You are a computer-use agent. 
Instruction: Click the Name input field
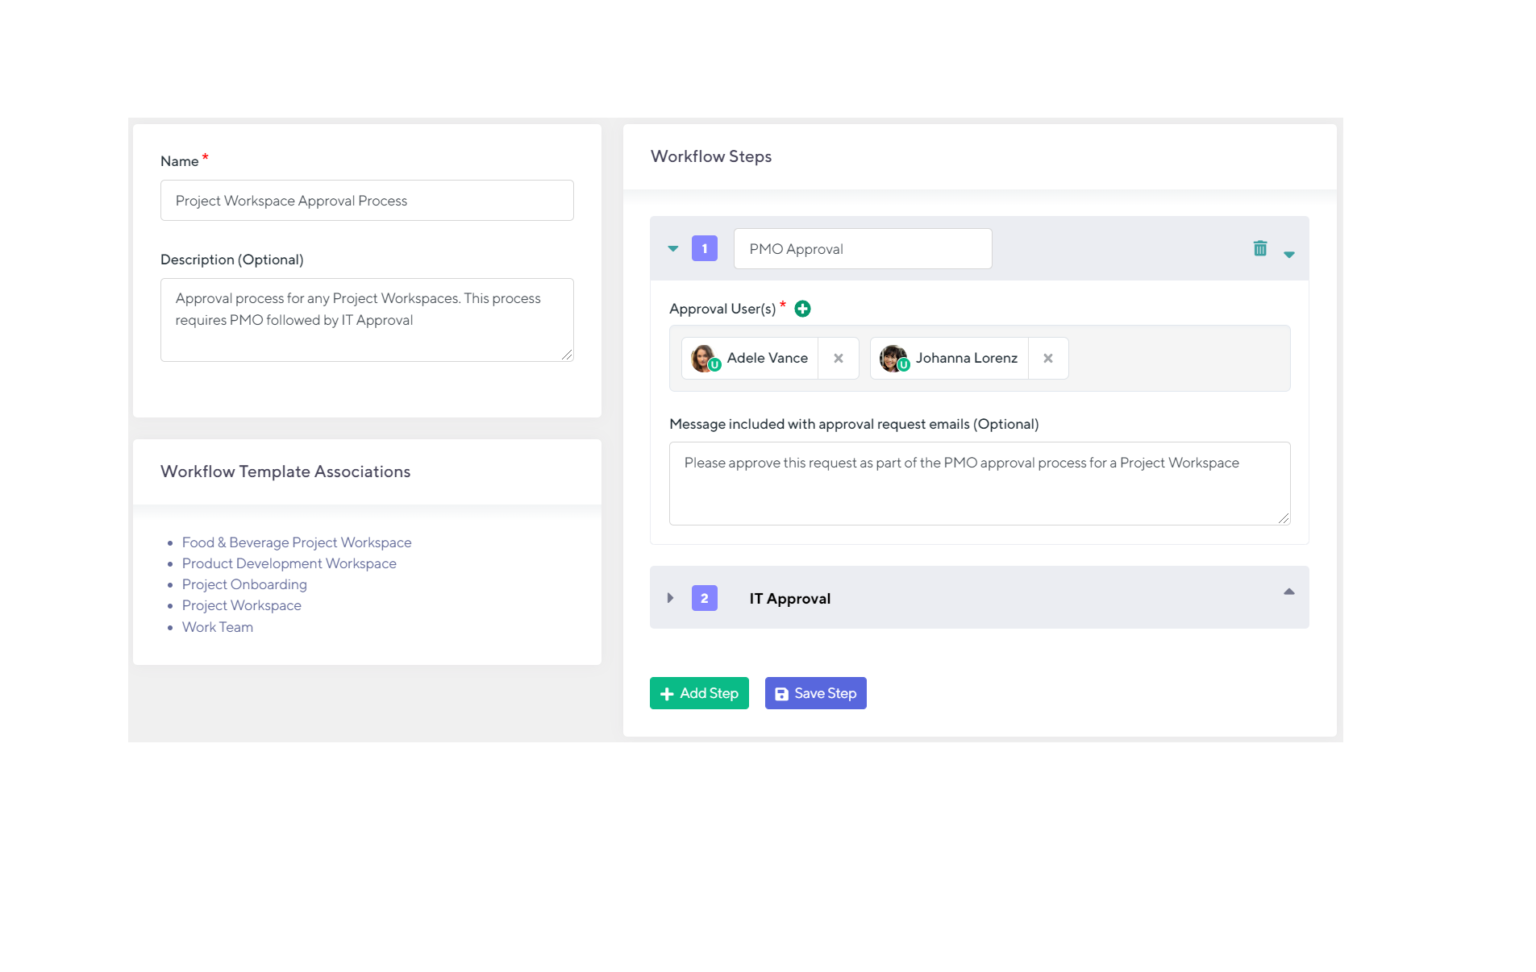coord(366,200)
